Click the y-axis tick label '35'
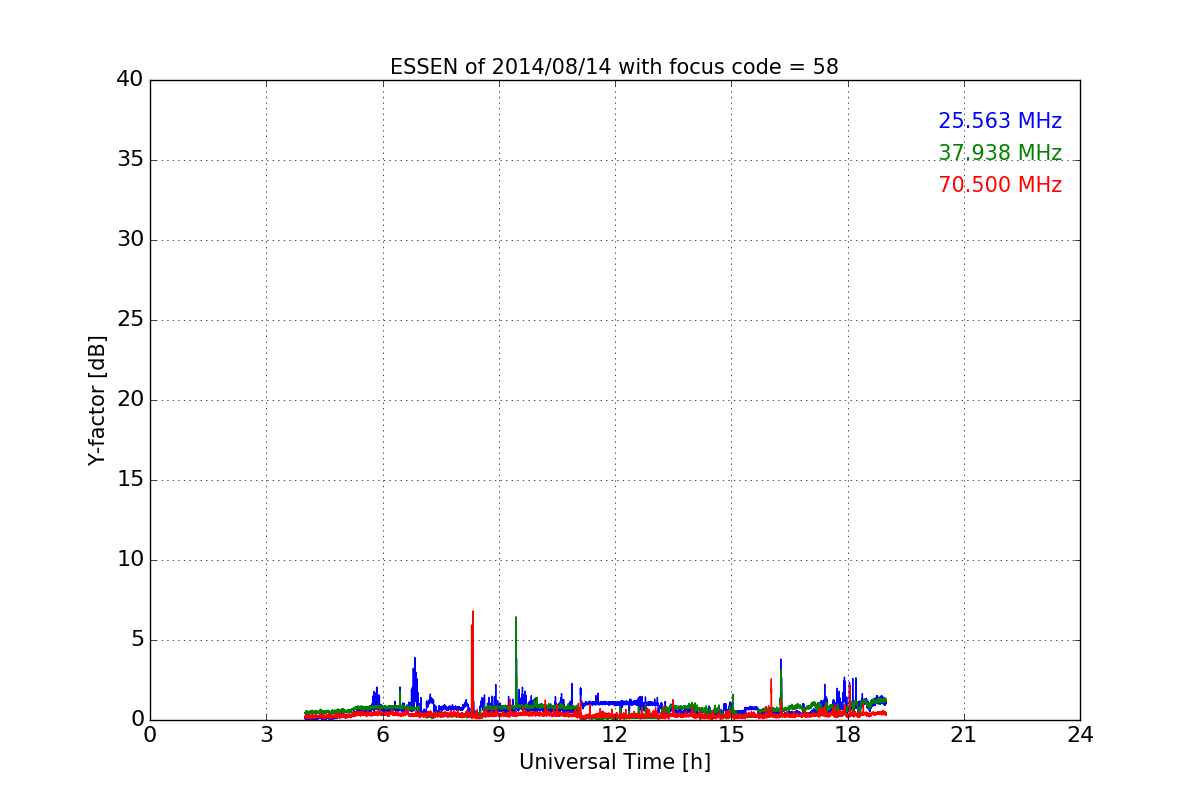 point(130,160)
